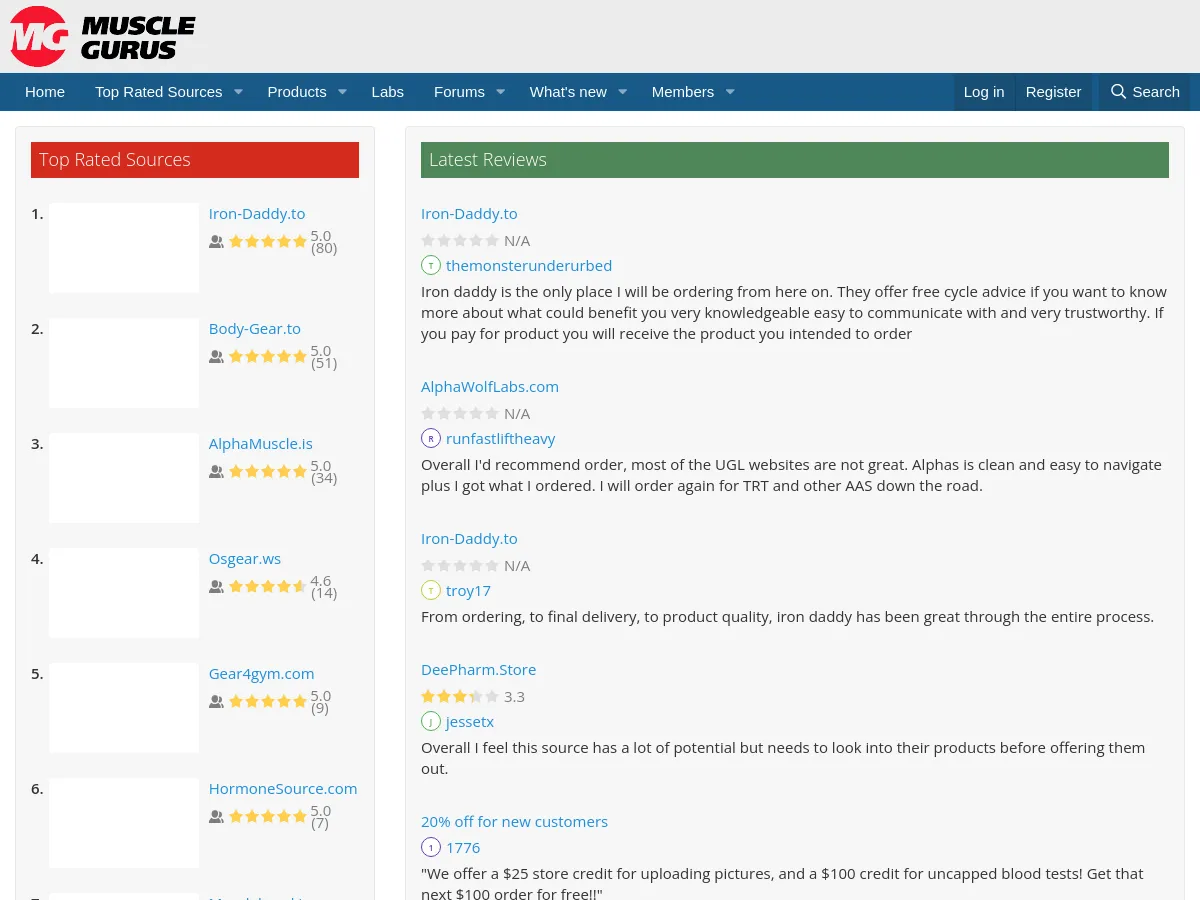Click themonsterunderurbed's avatar icon
Viewport: 1200px width, 900px height.
(431, 265)
